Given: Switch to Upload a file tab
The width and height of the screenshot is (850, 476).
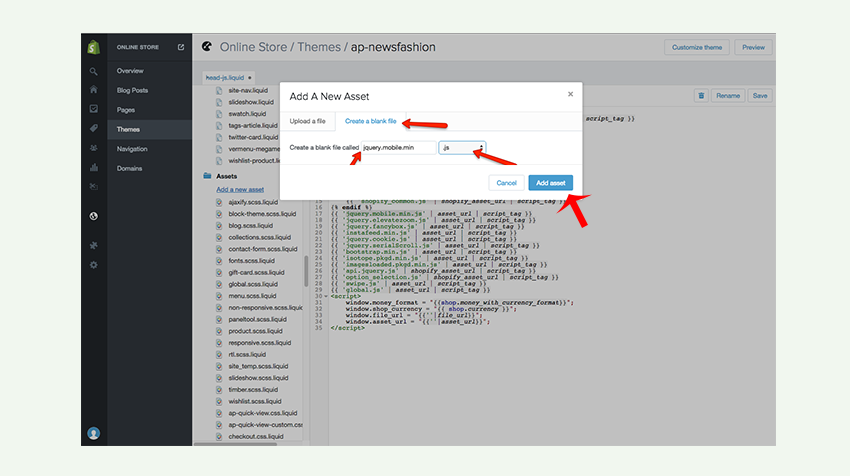Looking at the screenshot, I should point(307,121).
